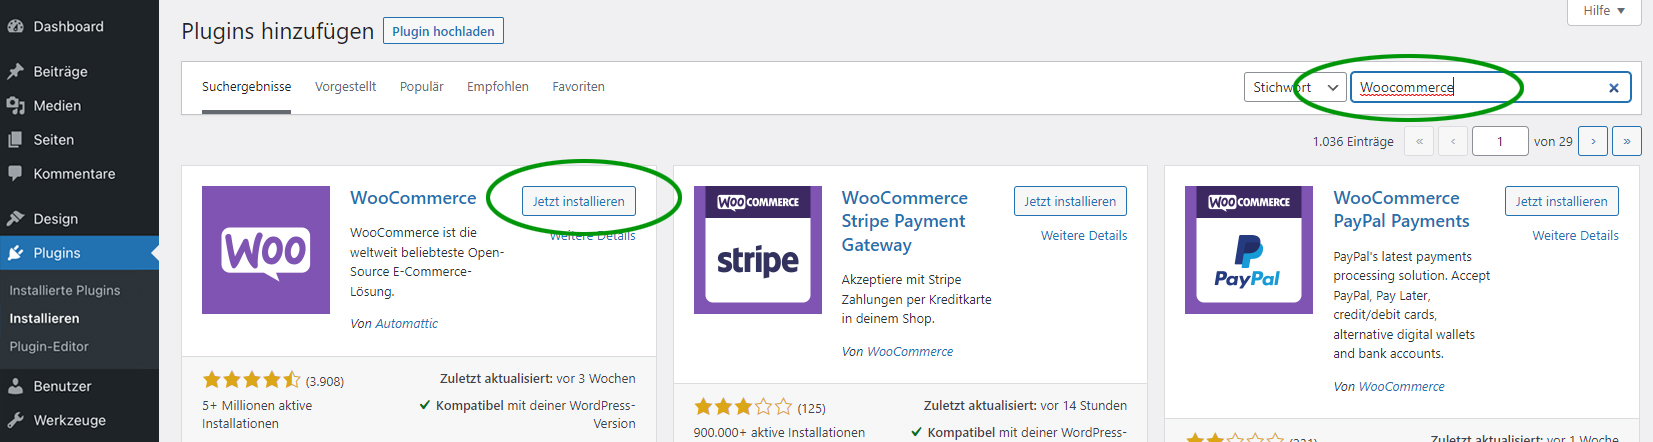
Task: Click the WooCommerce purple logo thumbnail
Action: coord(266,250)
